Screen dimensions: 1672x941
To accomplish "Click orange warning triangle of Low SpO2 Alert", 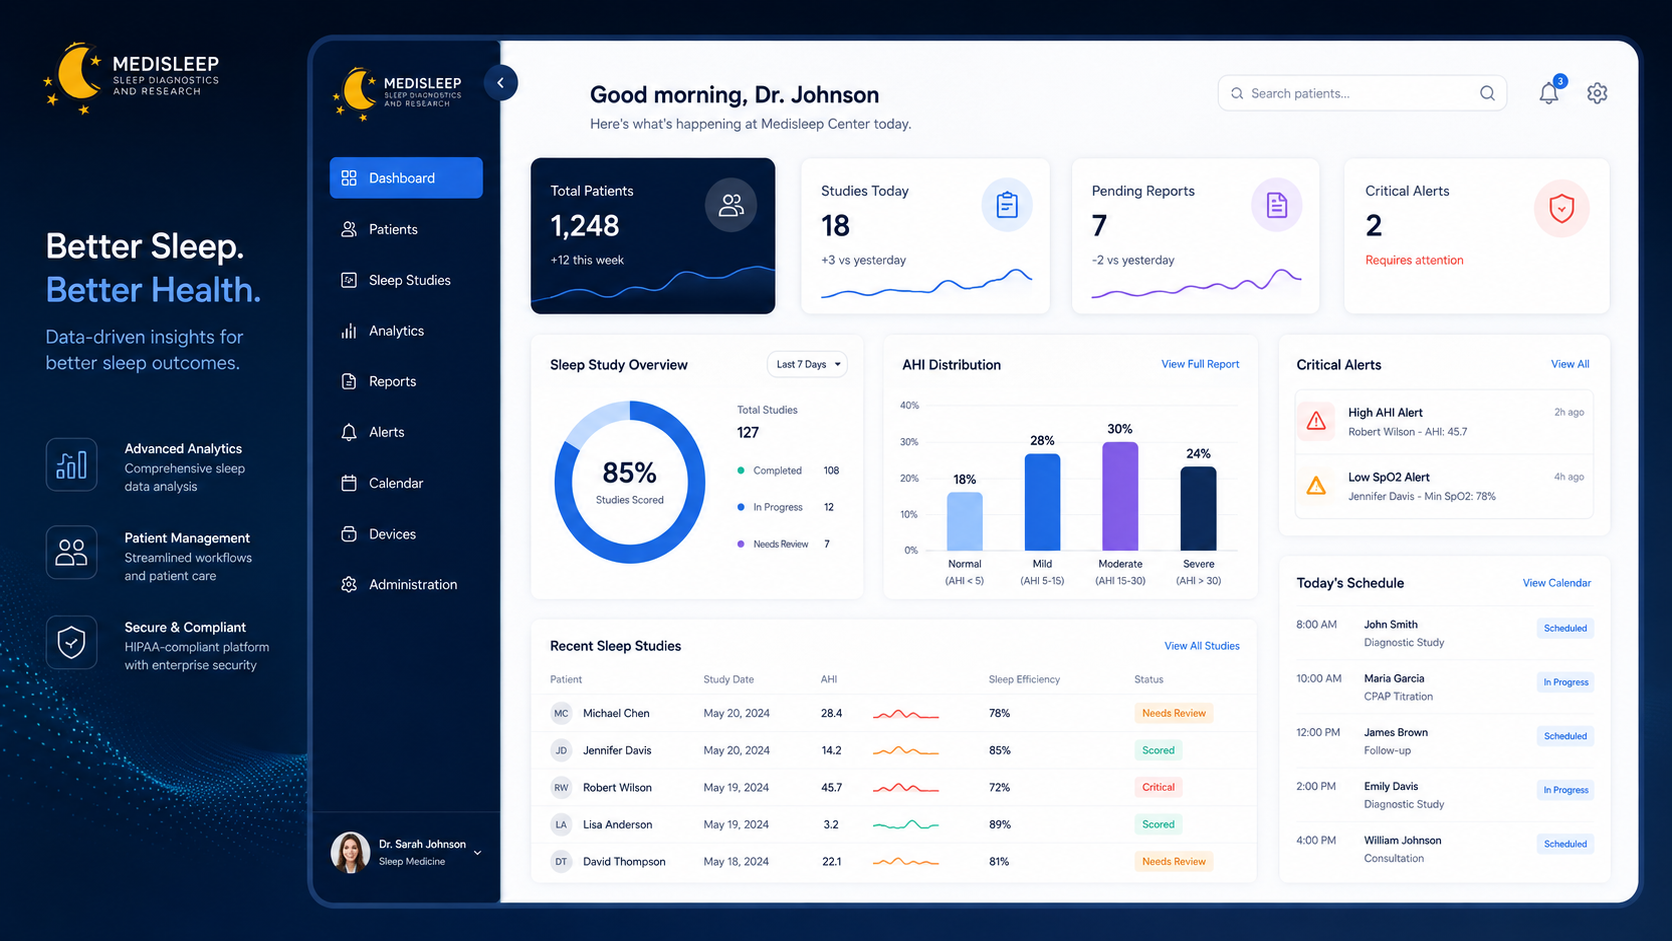I will [x=1316, y=486].
